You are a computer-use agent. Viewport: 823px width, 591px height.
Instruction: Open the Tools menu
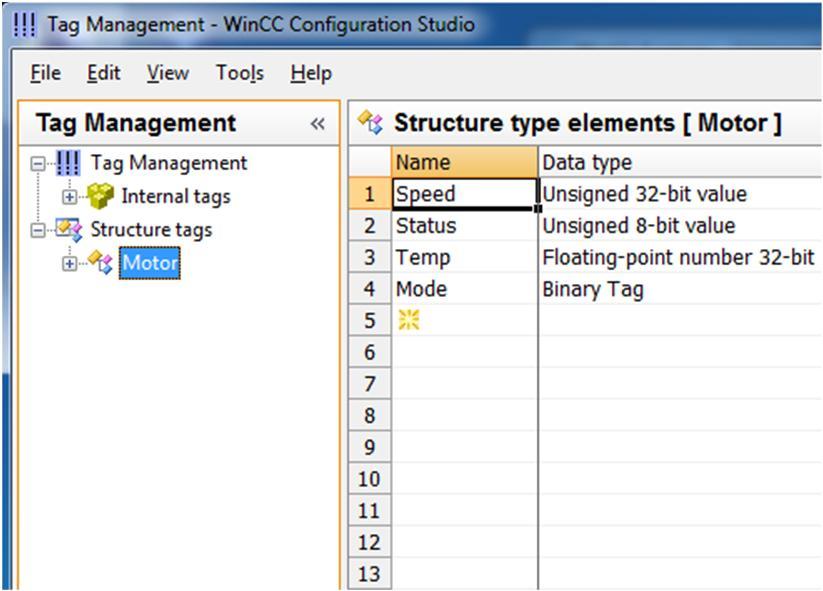pos(240,73)
